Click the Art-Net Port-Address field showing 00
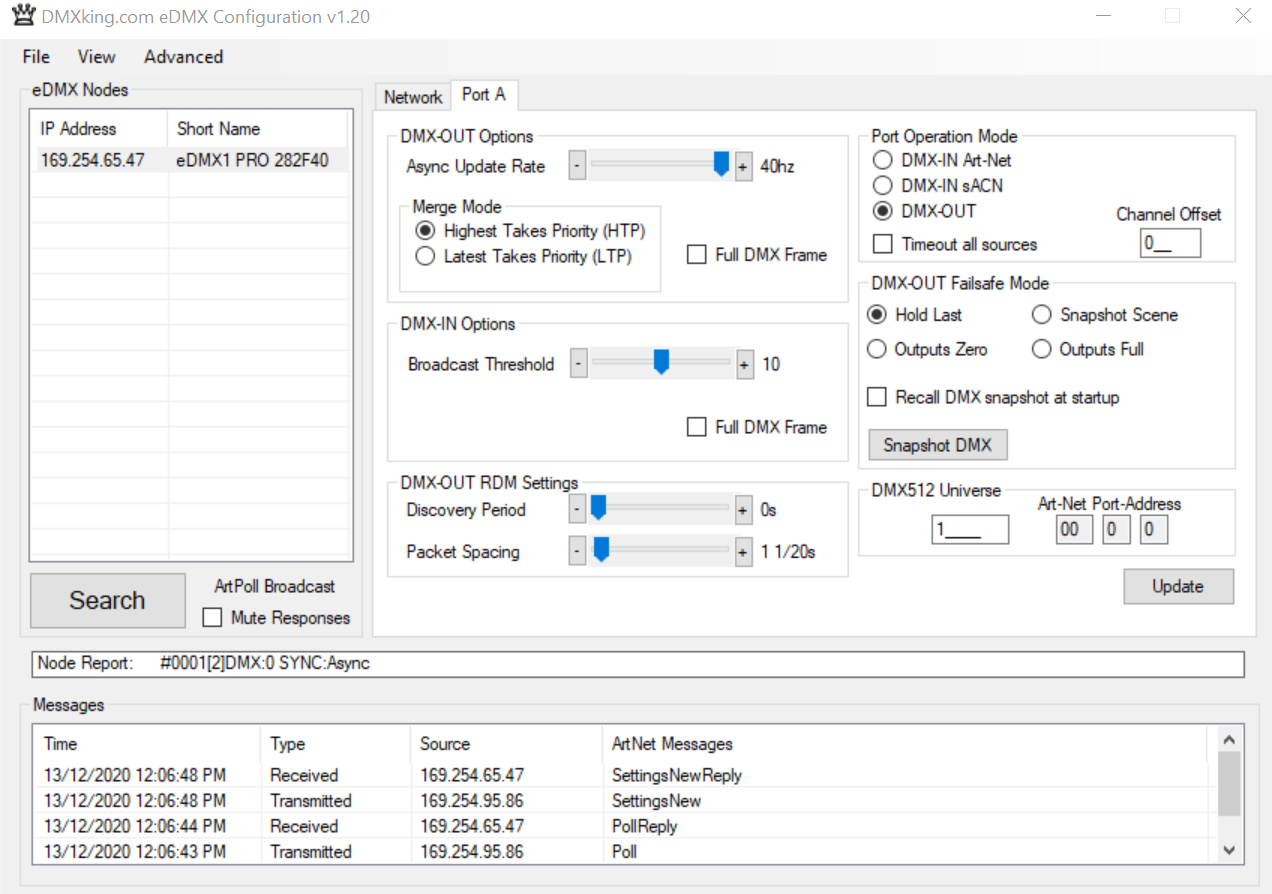This screenshot has height=894, width=1272. click(1074, 529)
